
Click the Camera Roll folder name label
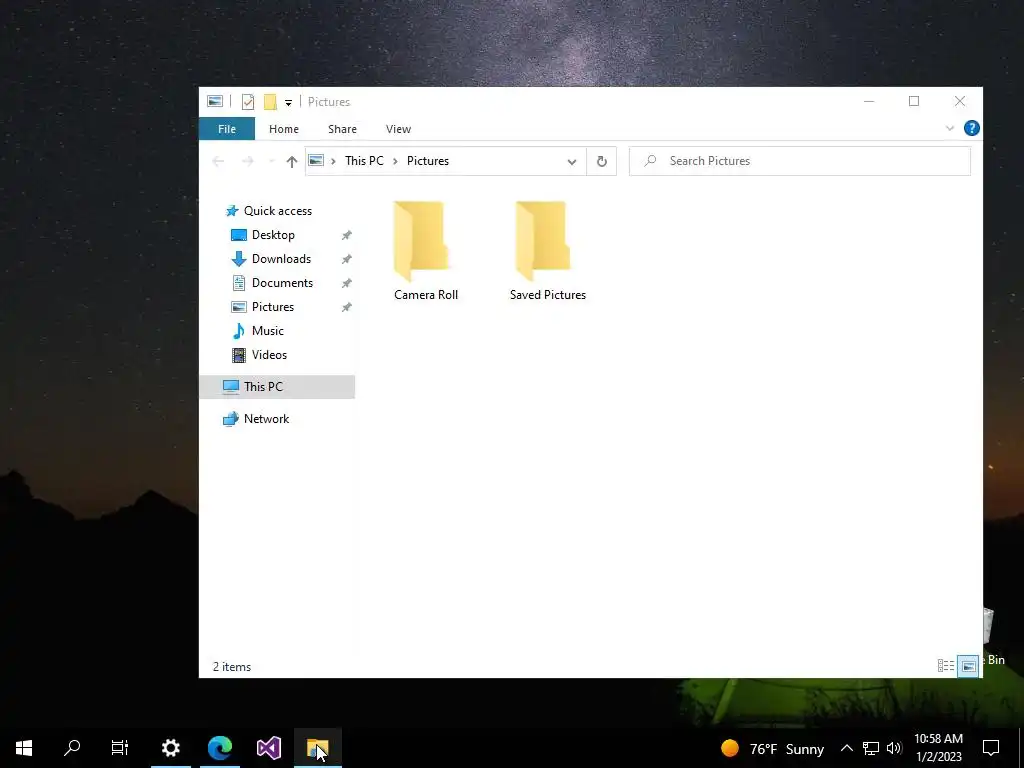(x=426, y=295)
